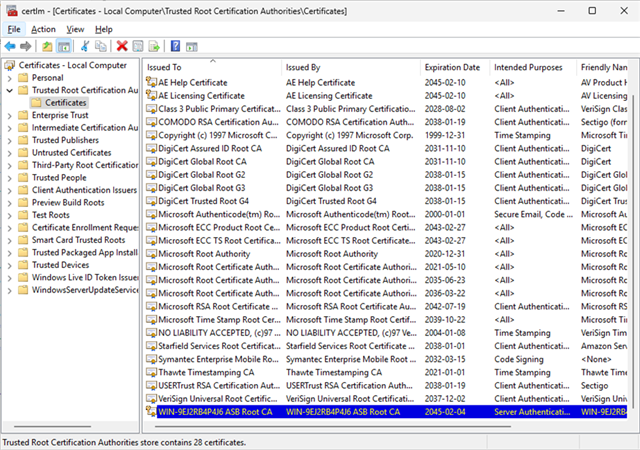This screenshot has height=450, width=640.
Task: Sort by the Friendly Name column header
Action: click(x=603, y=67)
